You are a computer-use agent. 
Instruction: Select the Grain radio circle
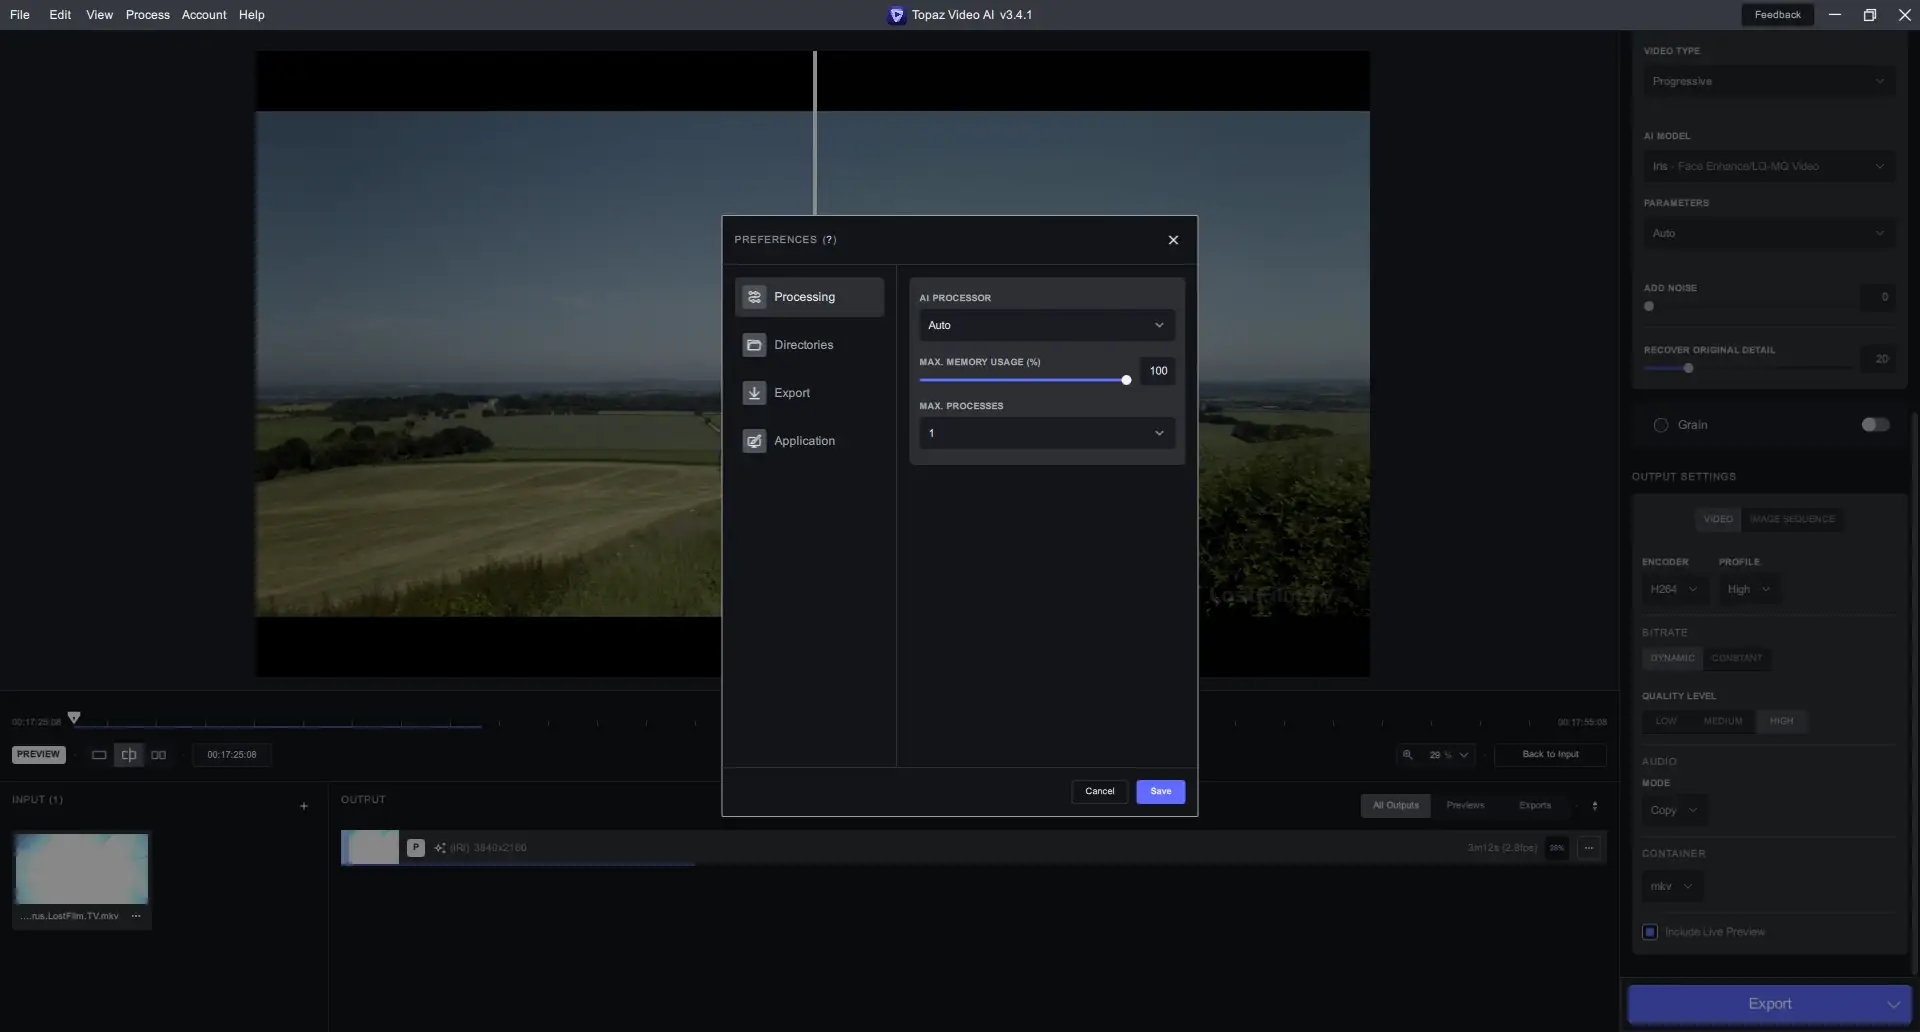[1661, 425]
